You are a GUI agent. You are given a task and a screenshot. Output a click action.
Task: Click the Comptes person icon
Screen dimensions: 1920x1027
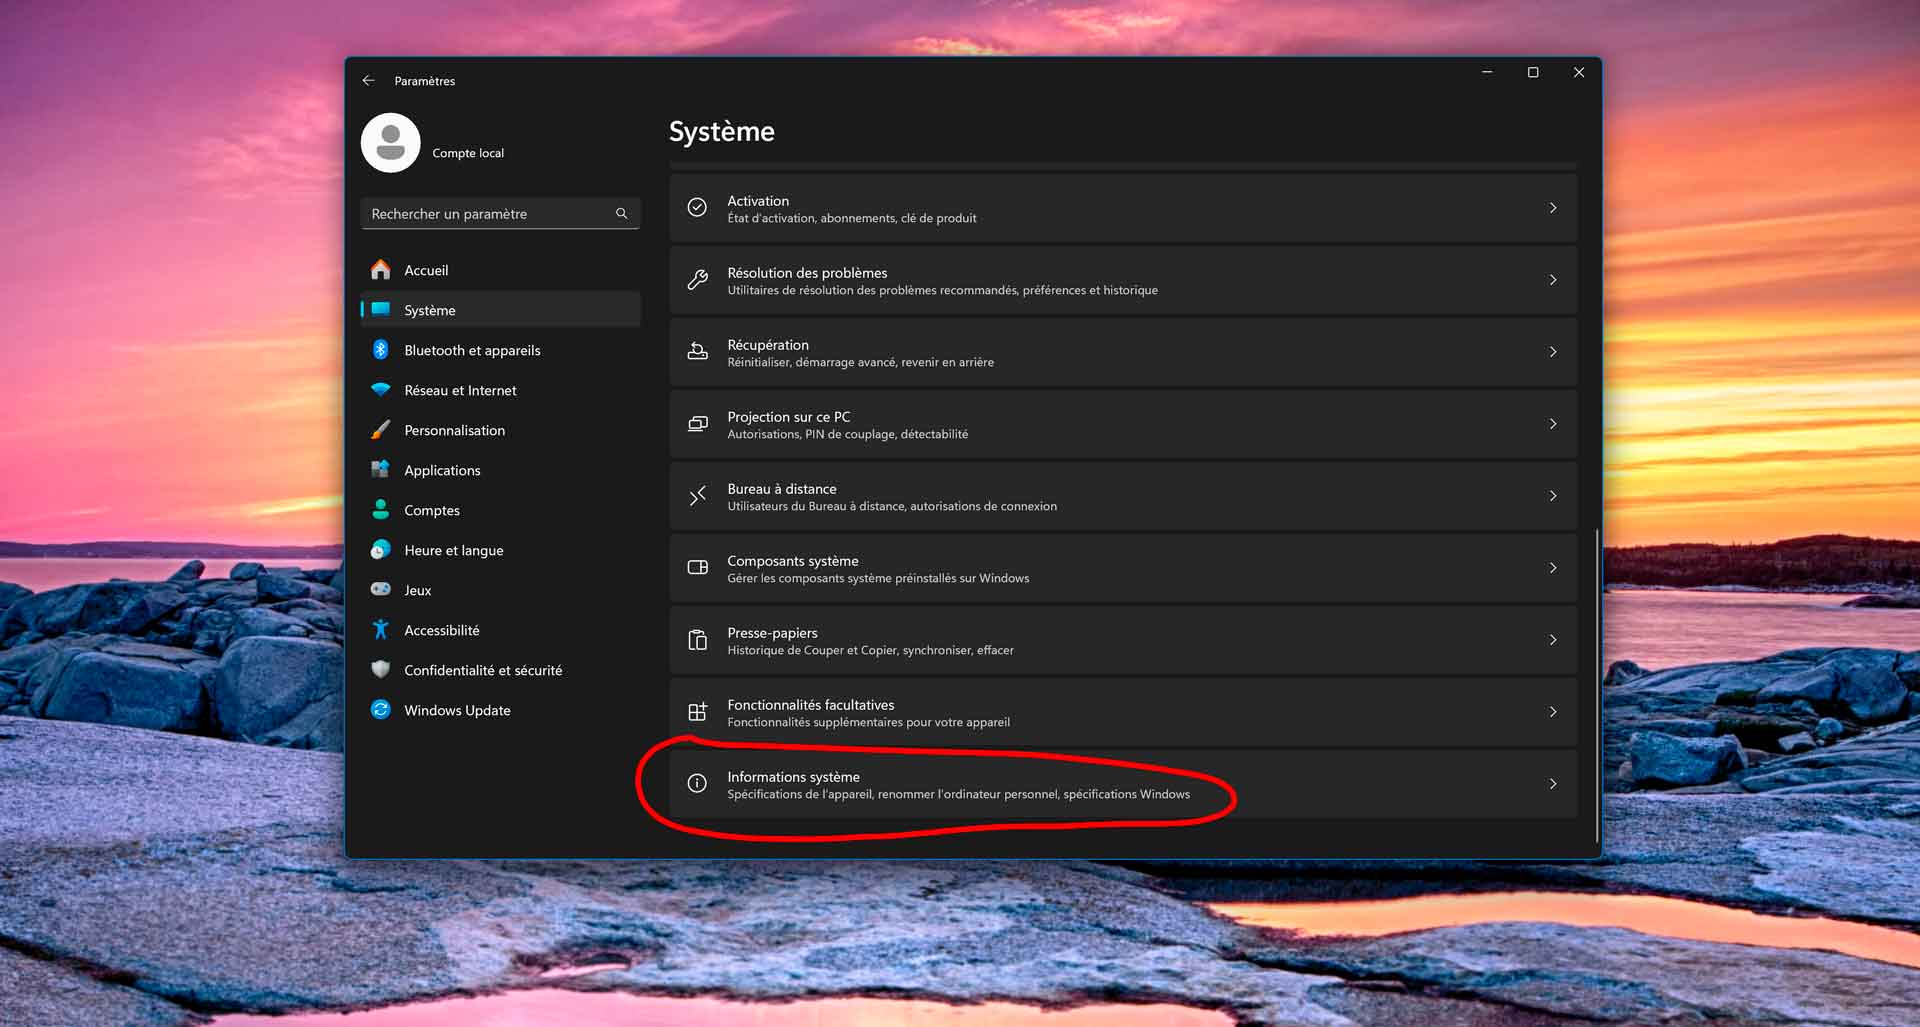[x=380, y=510]
